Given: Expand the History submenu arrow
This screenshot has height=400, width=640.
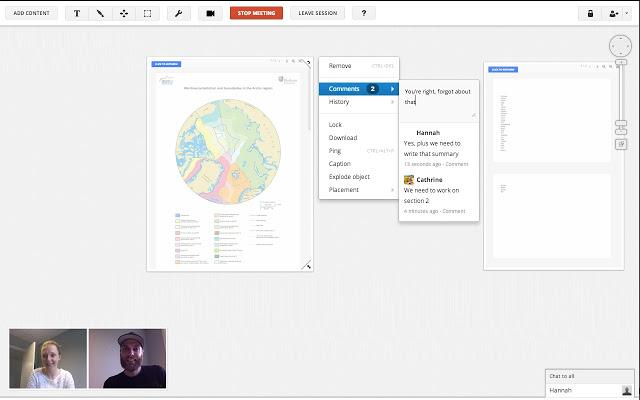Looking at the screenshot, I should [392, 102].
